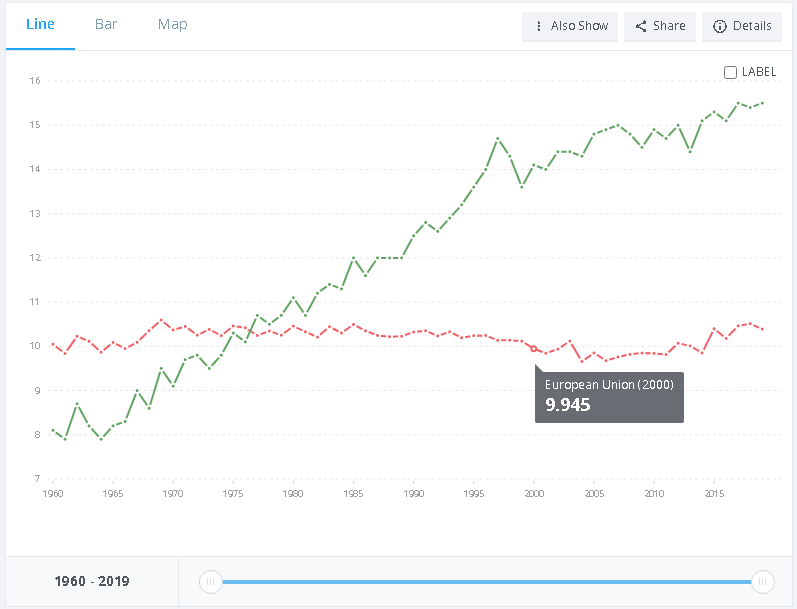Click the 2010 x-axis year label

tap(654, 494)
